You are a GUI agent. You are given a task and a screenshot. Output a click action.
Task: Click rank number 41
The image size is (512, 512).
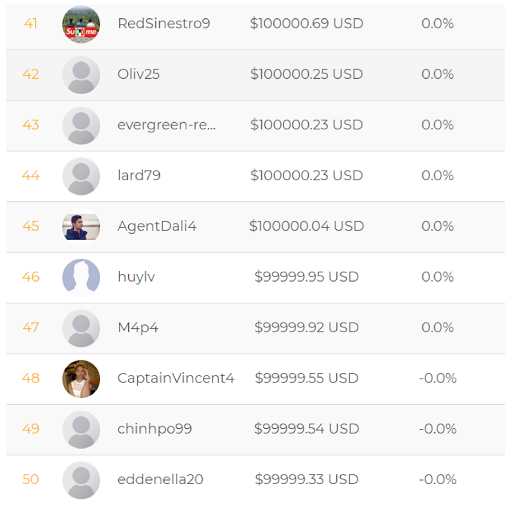pos(30,23)
